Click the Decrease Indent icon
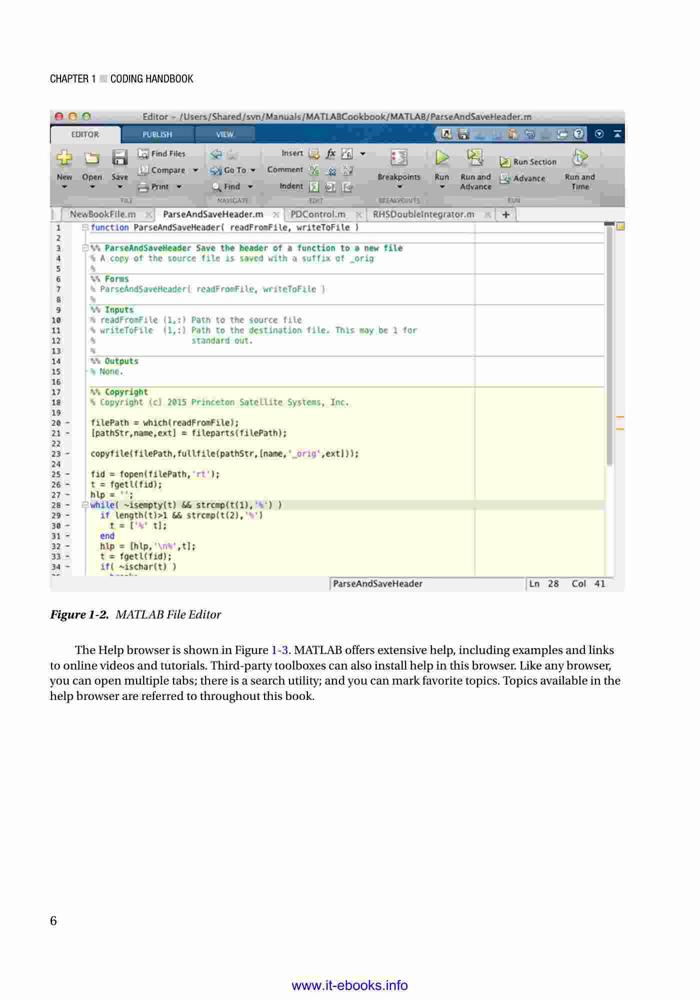Image resolution: width=700 pixels, height=1000 pixels. pos(347,187)
